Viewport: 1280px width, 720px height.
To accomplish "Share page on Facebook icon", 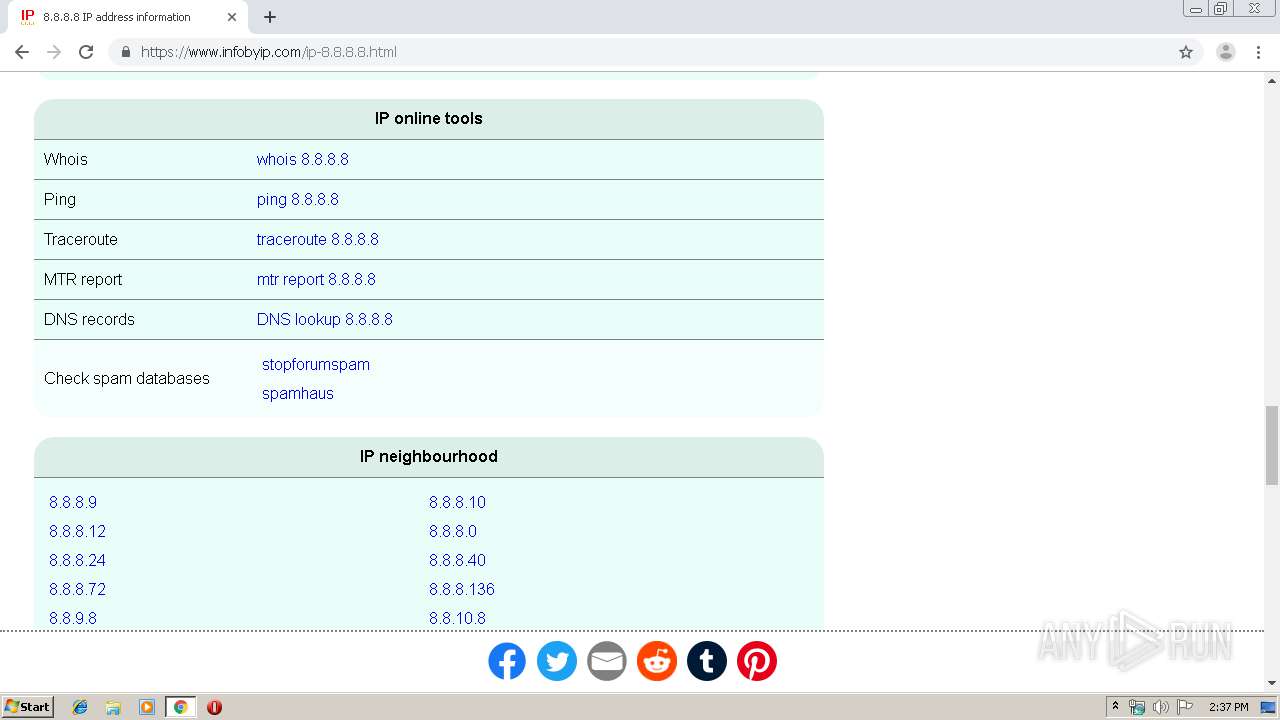I will click(x=507, y=661).
